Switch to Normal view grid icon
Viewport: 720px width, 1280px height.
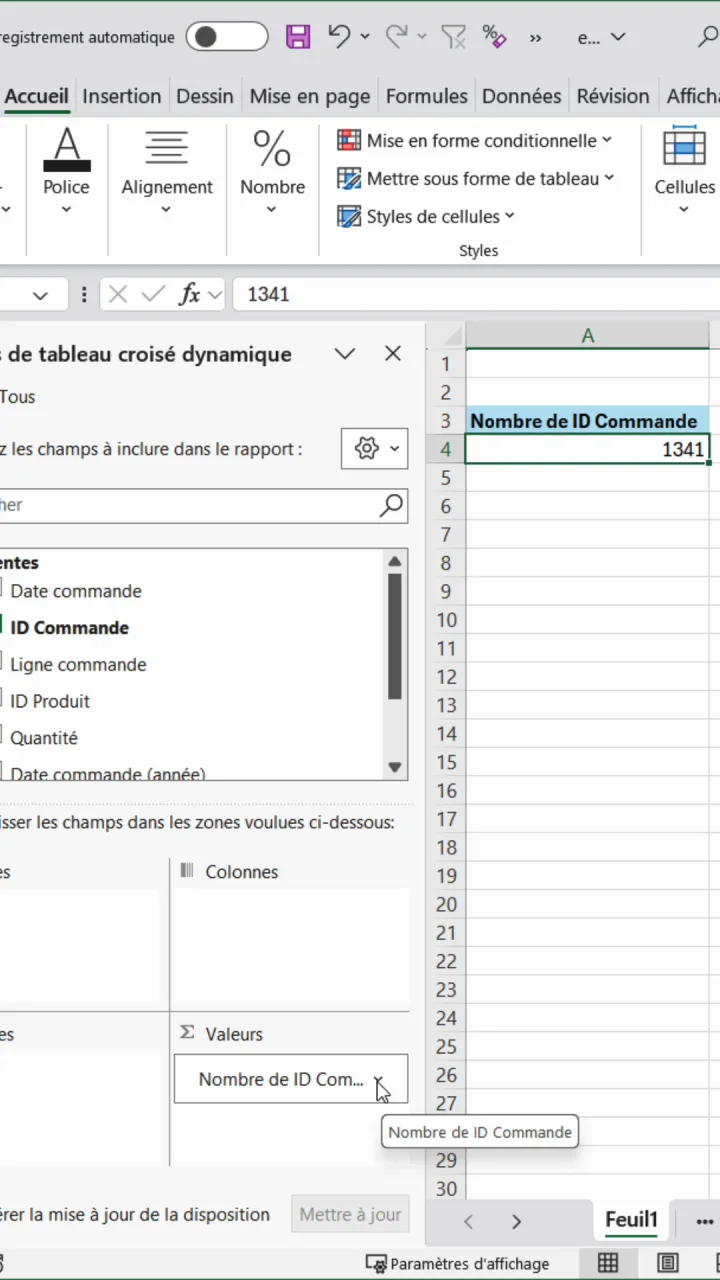tap(608, 1263)
